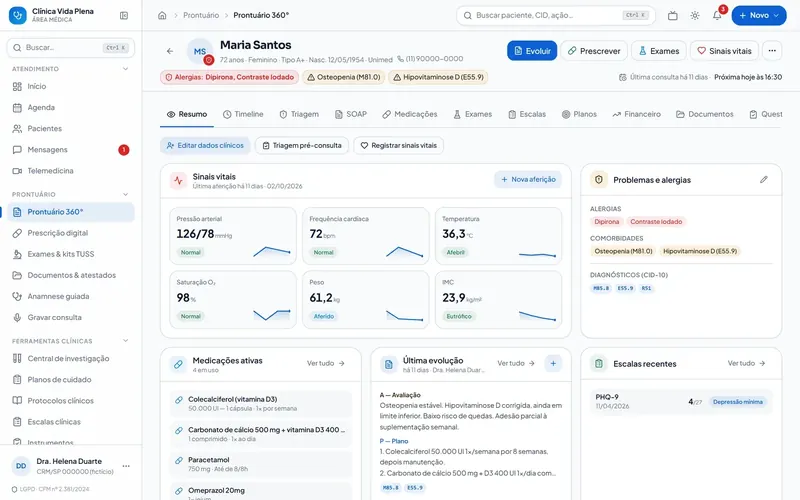
Task: Open Documentos & atestados in sidebar
Action: (70, 275)
